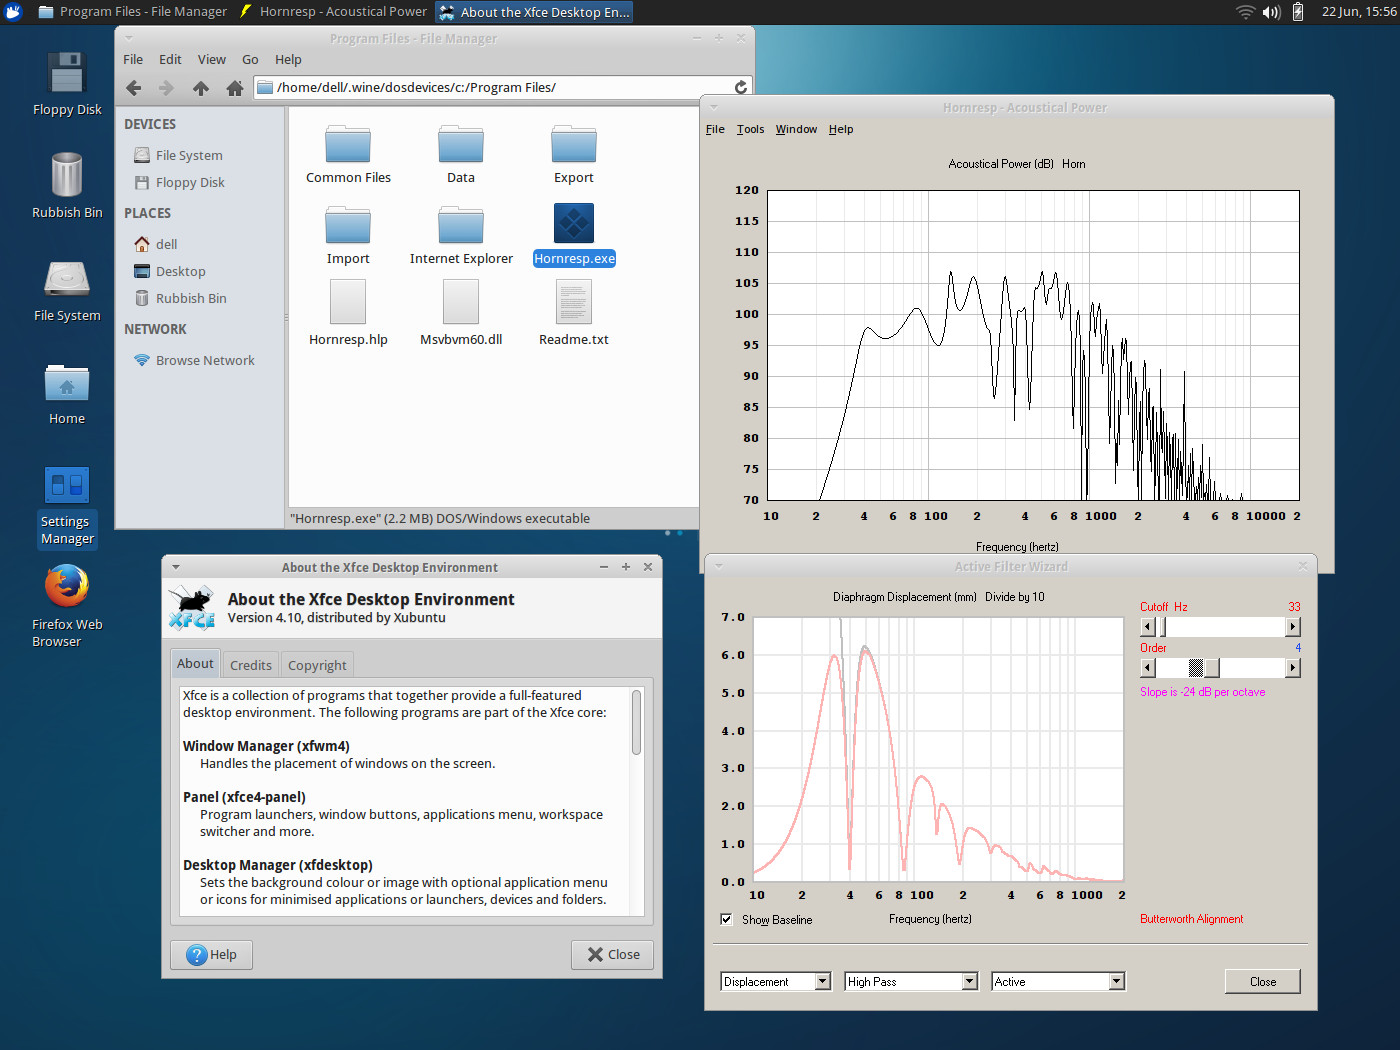Open the Go menu in File Manager
The width and height of the screenshot is (1400, 1050).
point(250,59)
